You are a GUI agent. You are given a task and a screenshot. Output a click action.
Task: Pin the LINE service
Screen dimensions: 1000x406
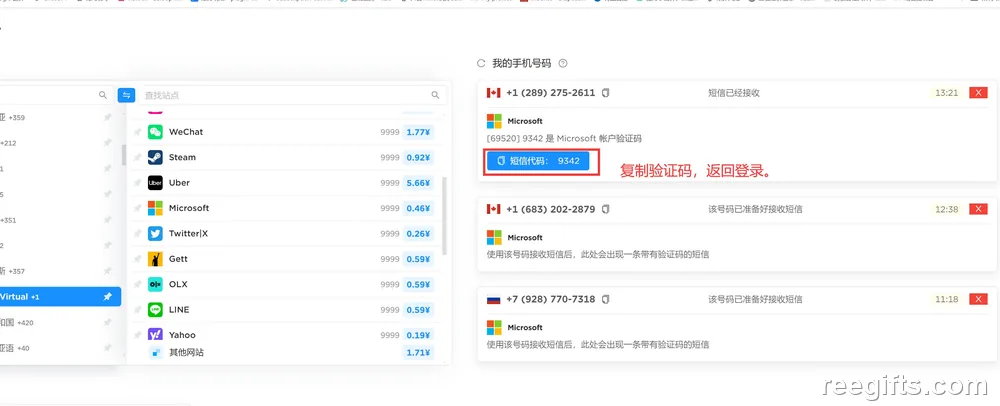point(137,310)
